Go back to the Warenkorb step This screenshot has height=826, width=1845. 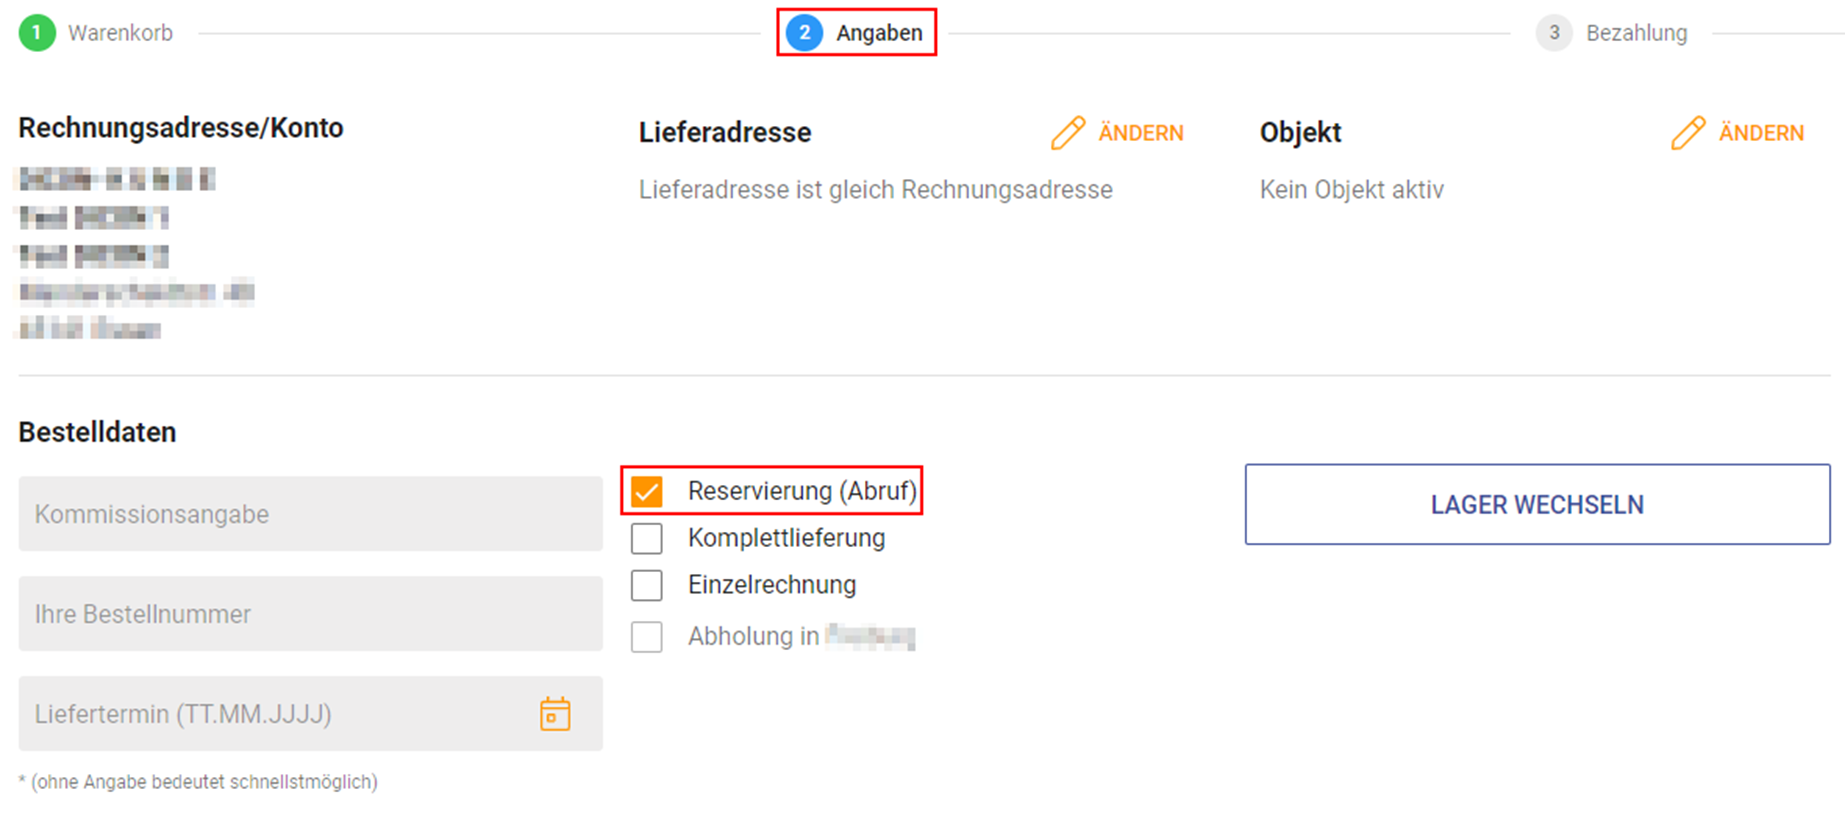[120, 33]
